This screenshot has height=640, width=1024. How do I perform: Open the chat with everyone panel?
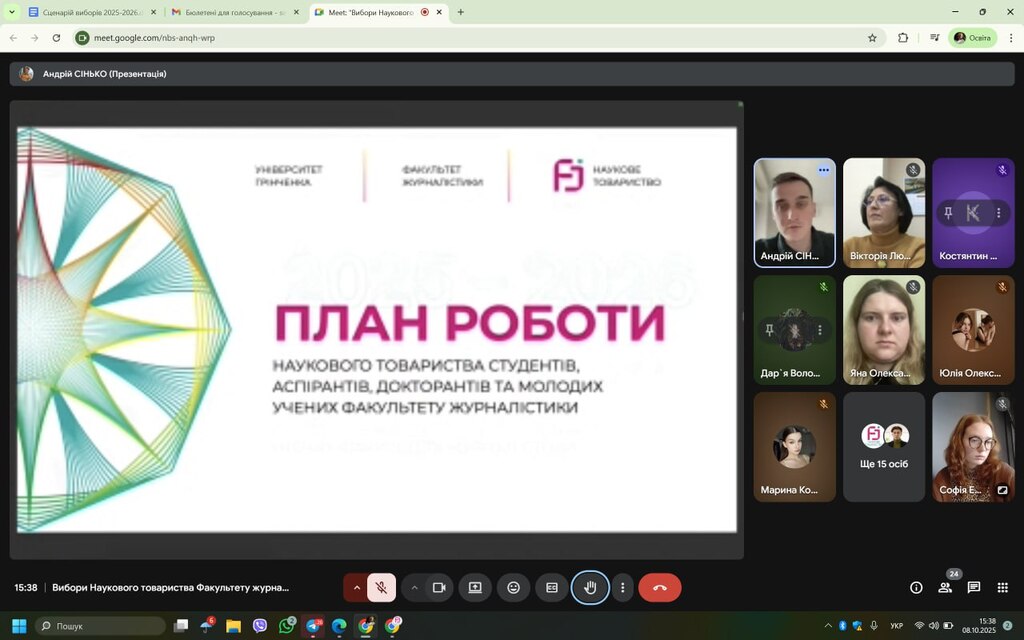tap(973, 588)
